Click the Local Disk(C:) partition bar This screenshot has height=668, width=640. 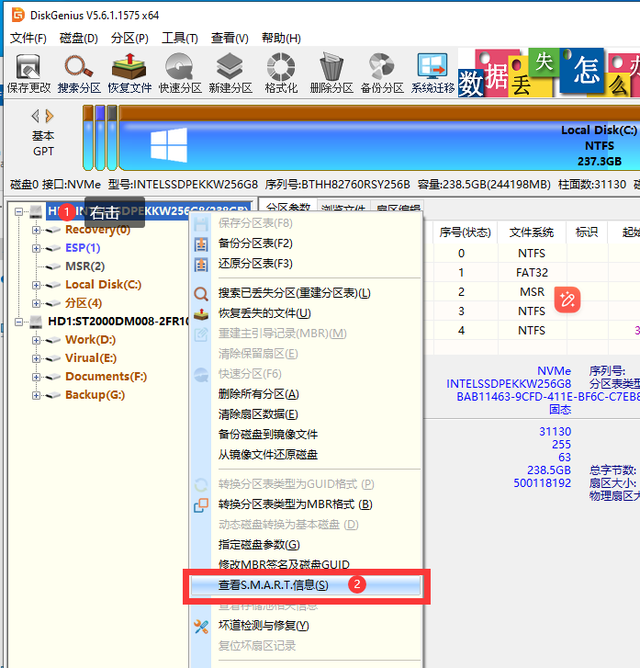click(379, 138)
